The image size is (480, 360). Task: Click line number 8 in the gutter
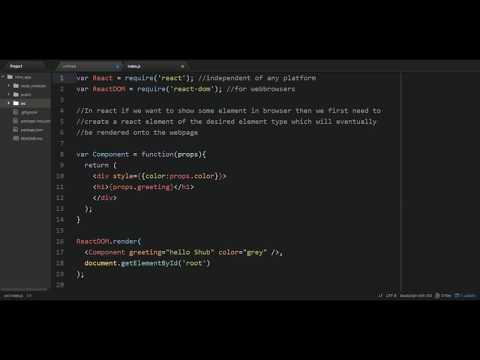click(x=62, y=154)
